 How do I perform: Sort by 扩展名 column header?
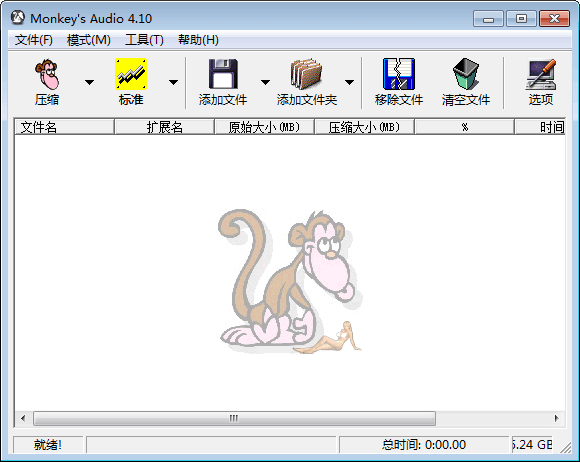[x=165, y=127]
